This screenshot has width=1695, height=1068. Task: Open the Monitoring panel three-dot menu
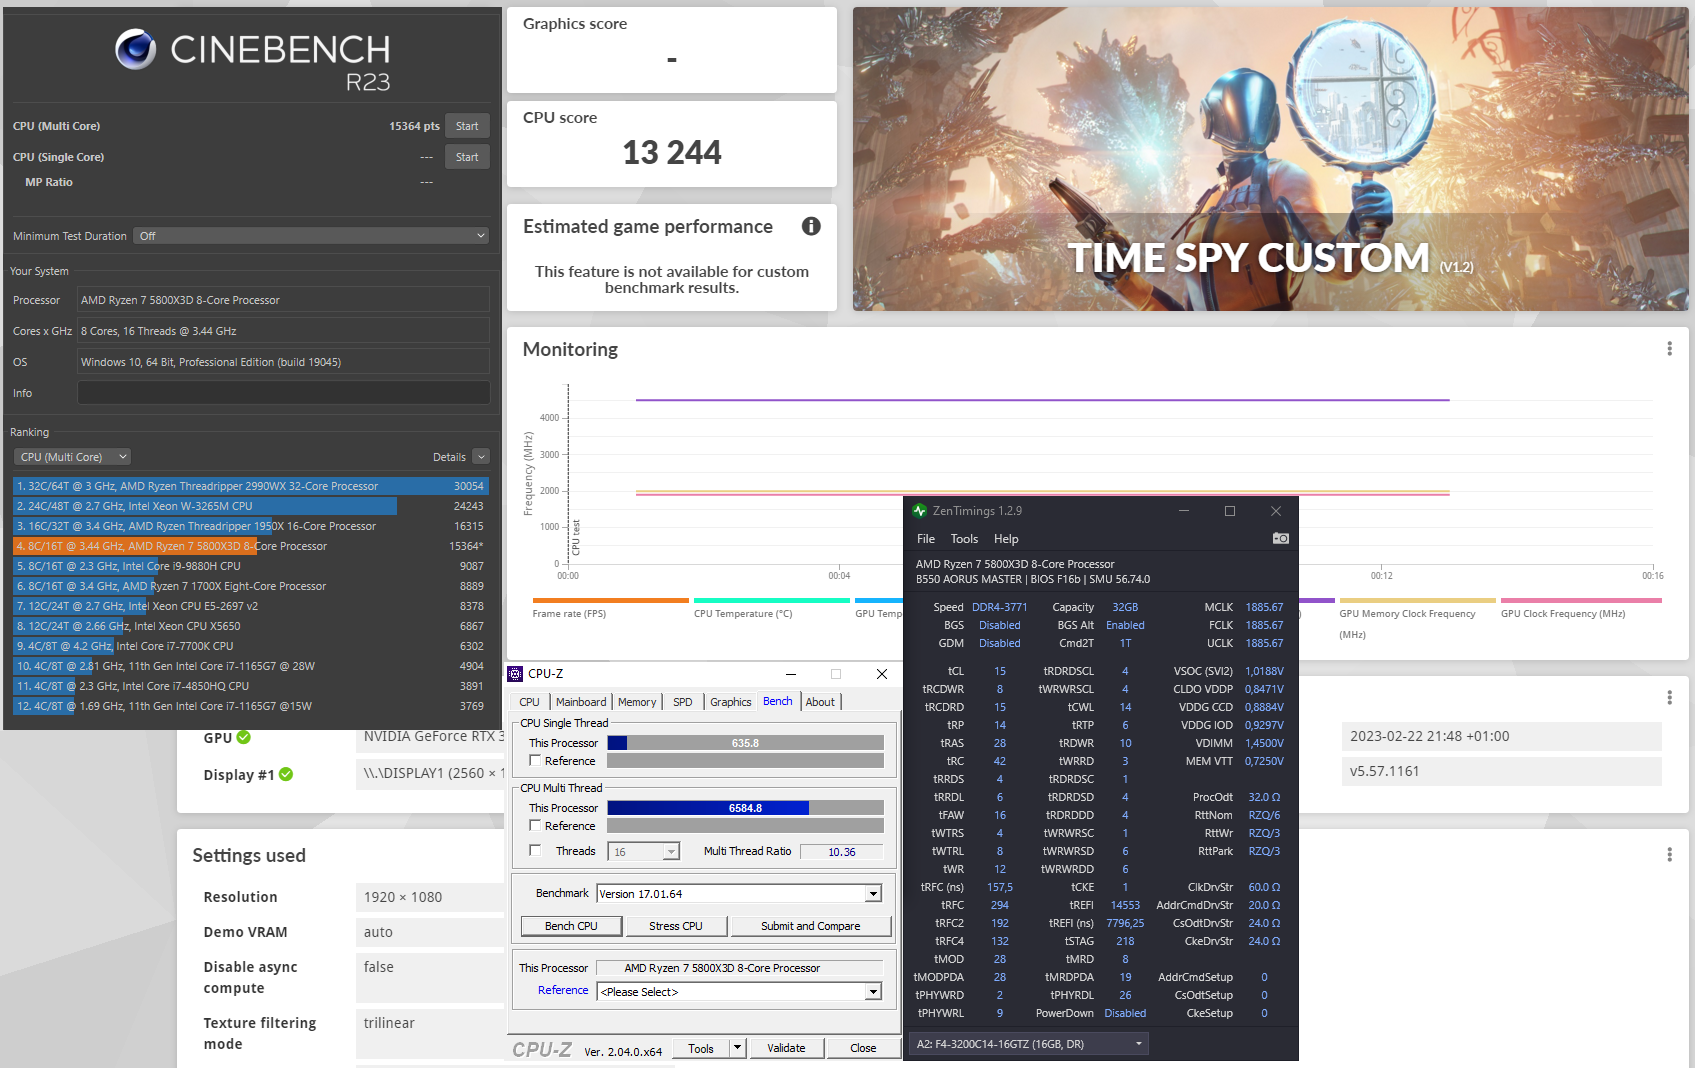click(x=1669, y=348)
